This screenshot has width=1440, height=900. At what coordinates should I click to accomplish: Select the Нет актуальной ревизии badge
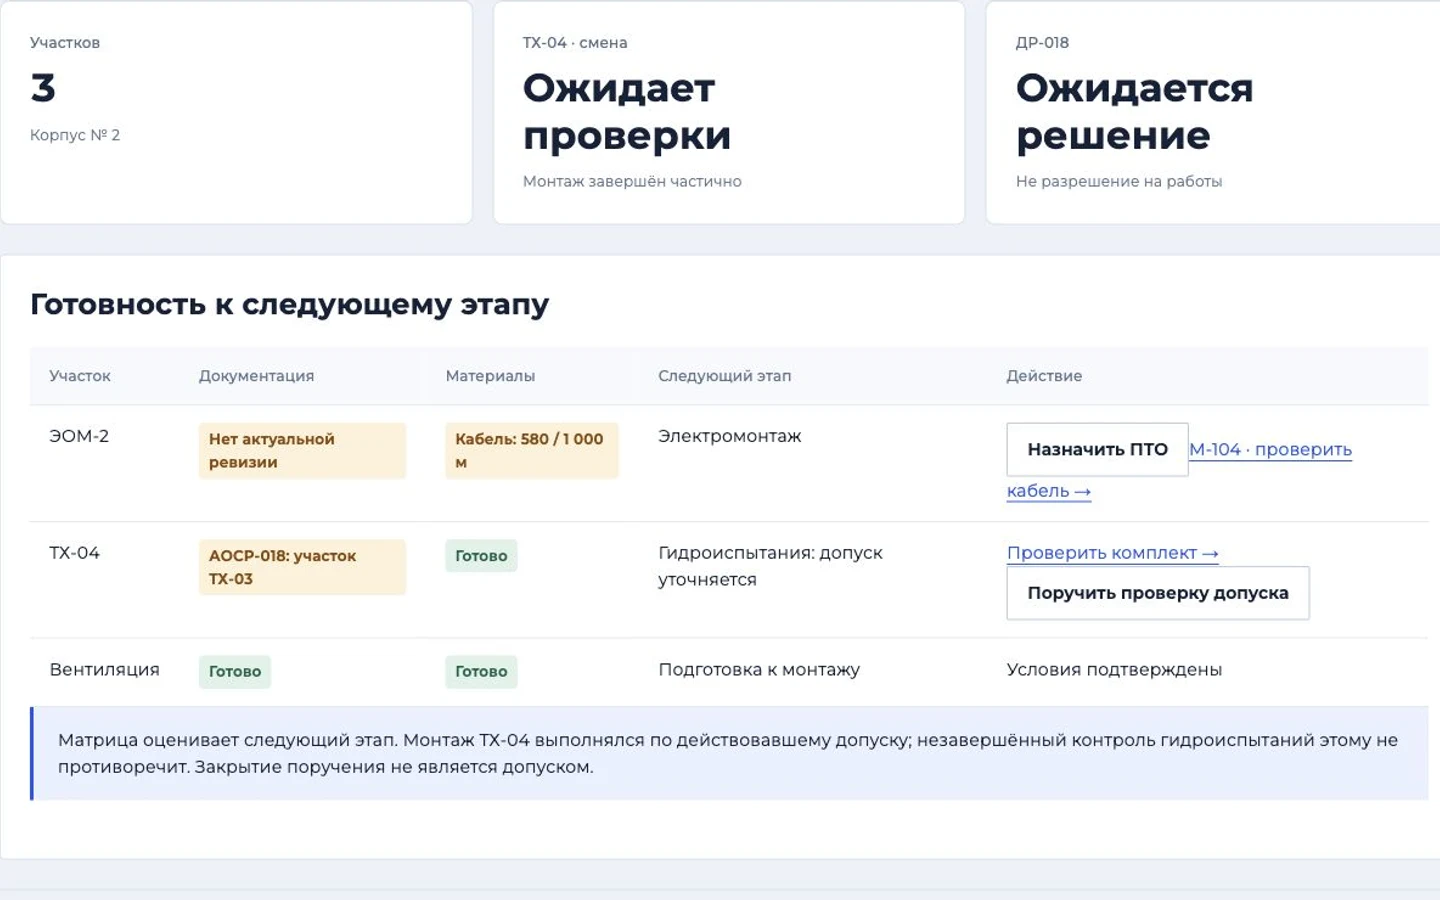[x=302, y=451]
